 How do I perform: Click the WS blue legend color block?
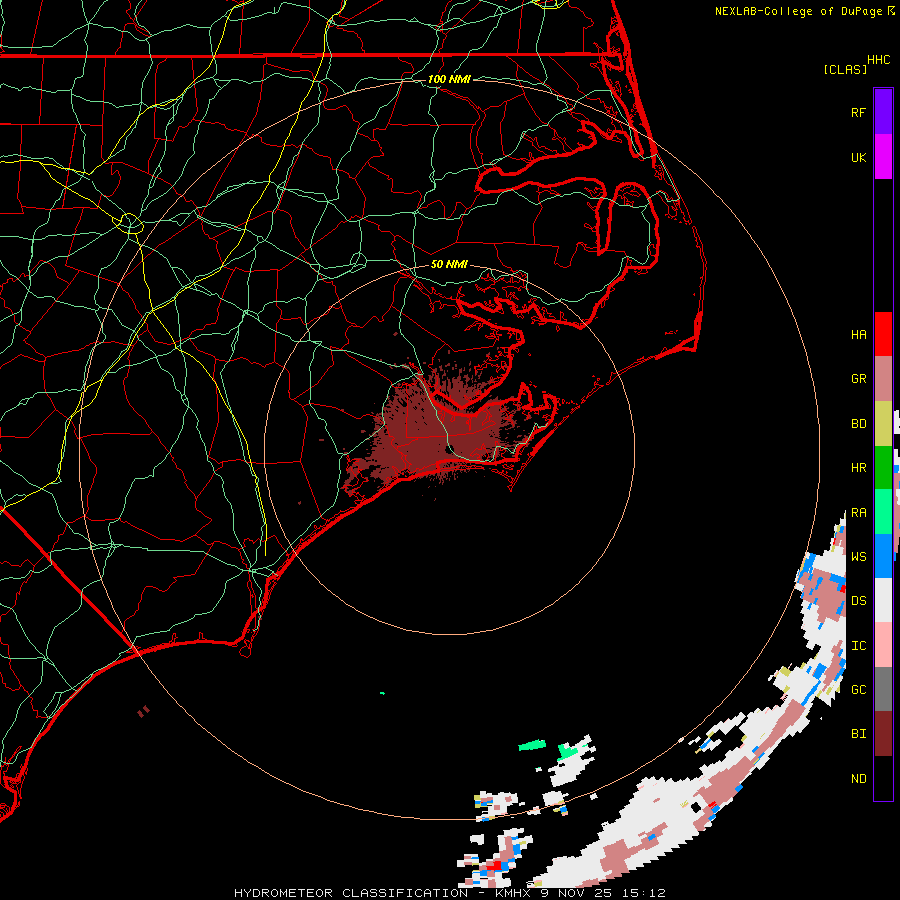coord(883,556)
